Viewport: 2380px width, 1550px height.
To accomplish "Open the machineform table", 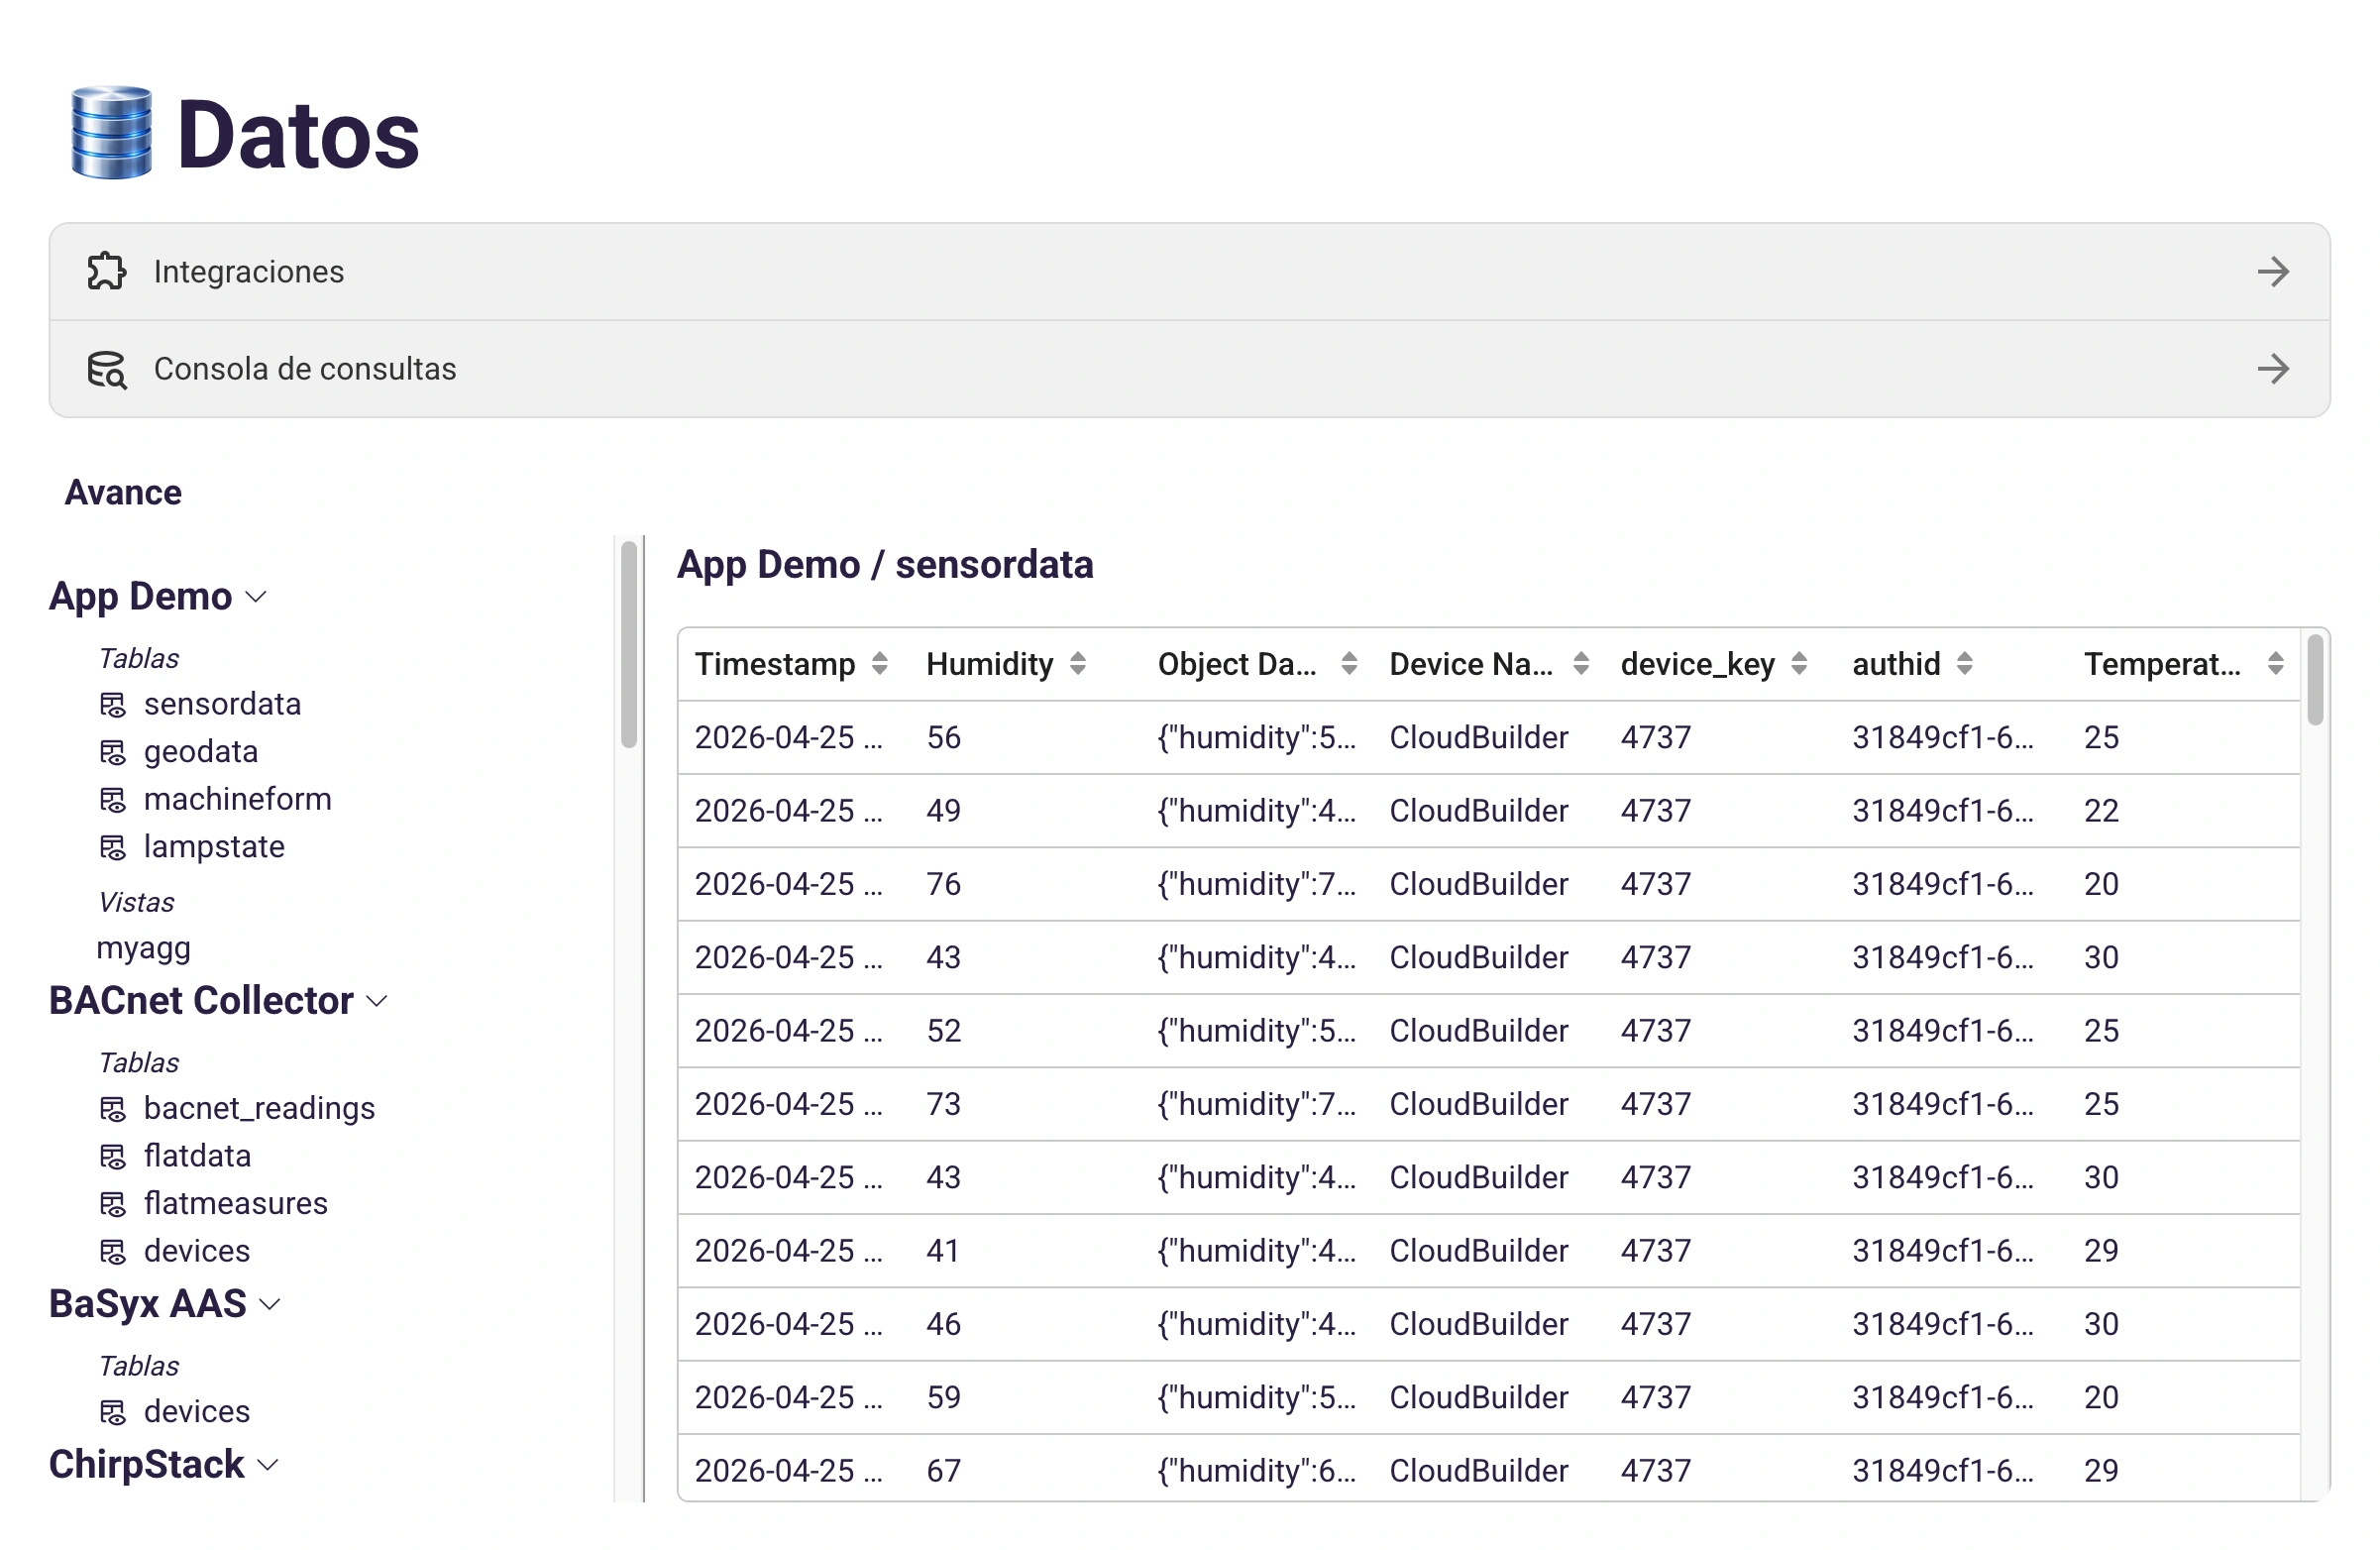I will tap(237, 799).
